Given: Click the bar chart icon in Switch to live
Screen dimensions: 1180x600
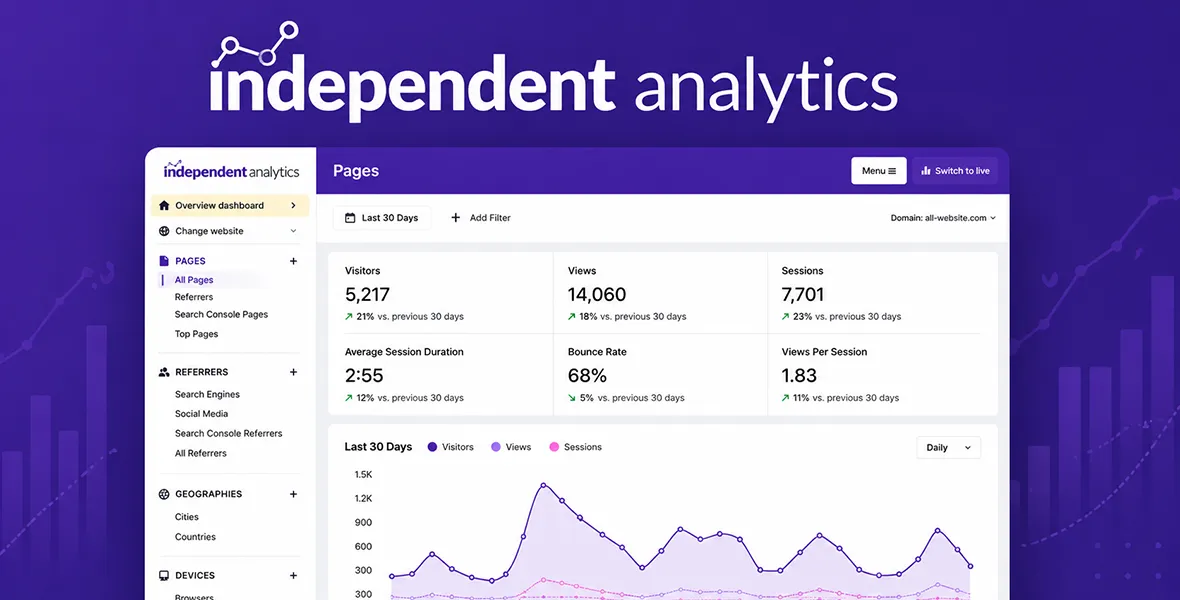Looking at the screenshot, I should (926, 171).
